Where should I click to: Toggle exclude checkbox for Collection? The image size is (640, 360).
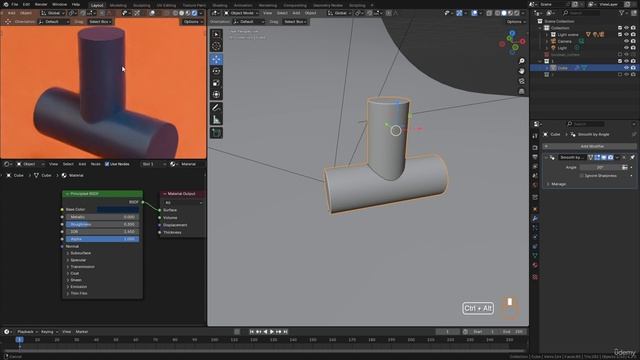[x=620, y=28]
